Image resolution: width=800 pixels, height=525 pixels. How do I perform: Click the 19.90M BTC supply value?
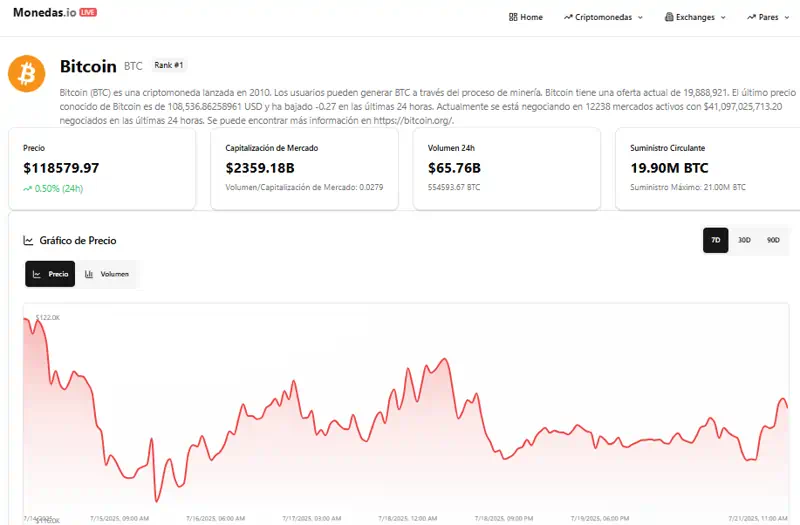coord(669,168)
